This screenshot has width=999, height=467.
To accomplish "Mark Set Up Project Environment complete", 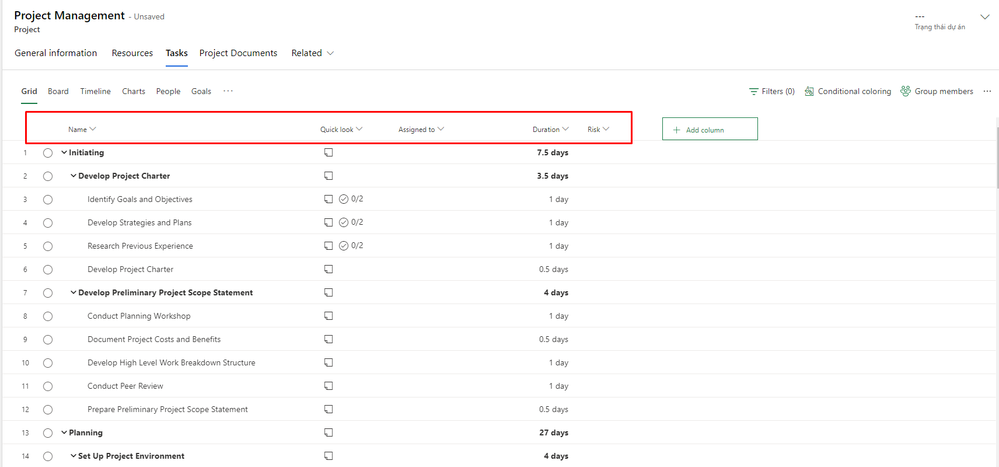I will pos(48,456).
